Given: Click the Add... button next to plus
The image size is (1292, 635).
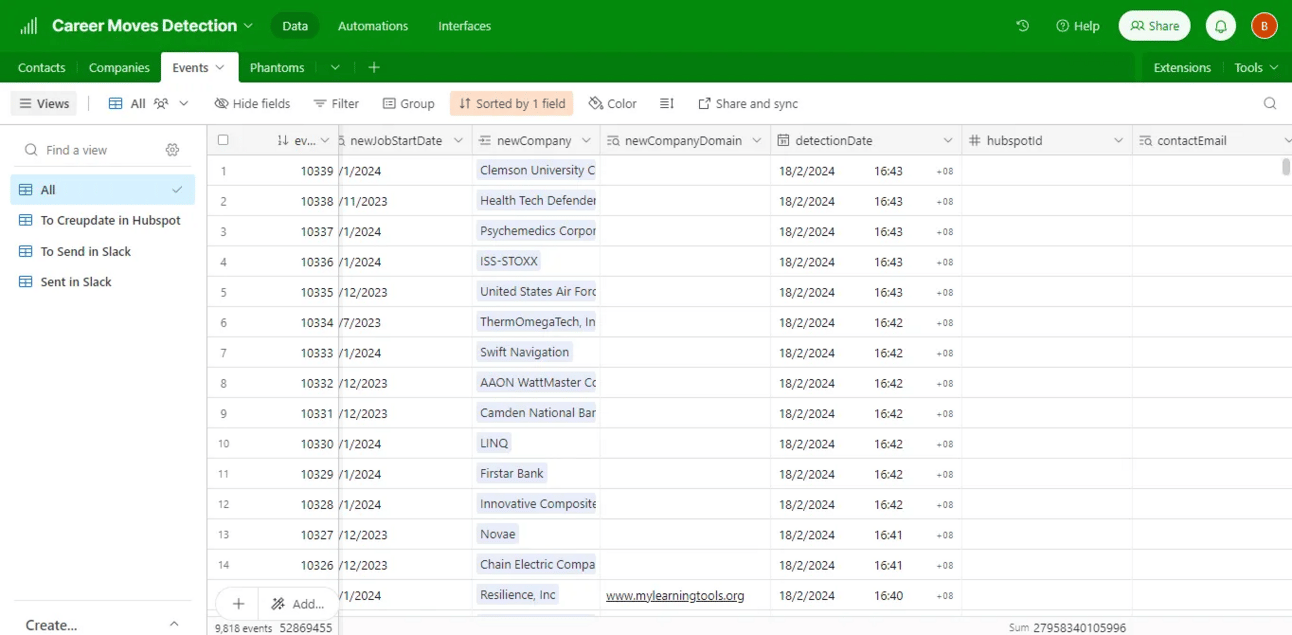Looking at the screenshot, I should (299, 604).
